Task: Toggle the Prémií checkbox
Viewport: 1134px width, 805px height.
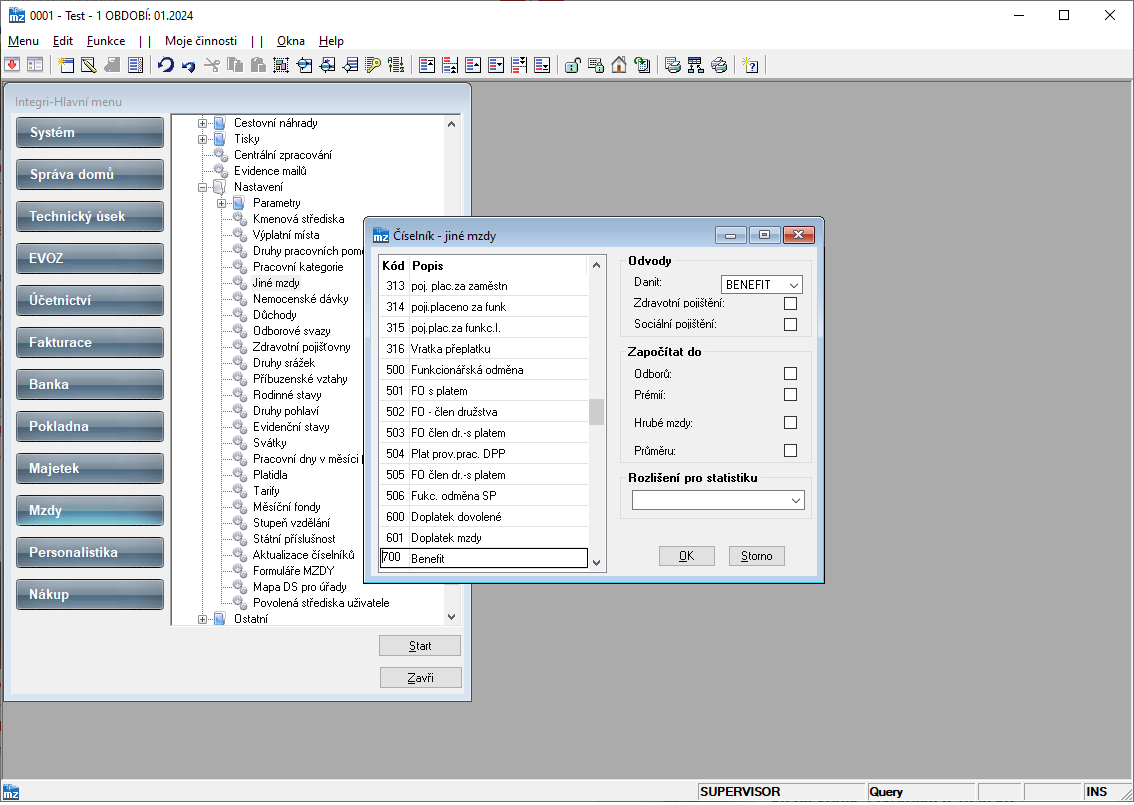Action: [x=790, y=395]
